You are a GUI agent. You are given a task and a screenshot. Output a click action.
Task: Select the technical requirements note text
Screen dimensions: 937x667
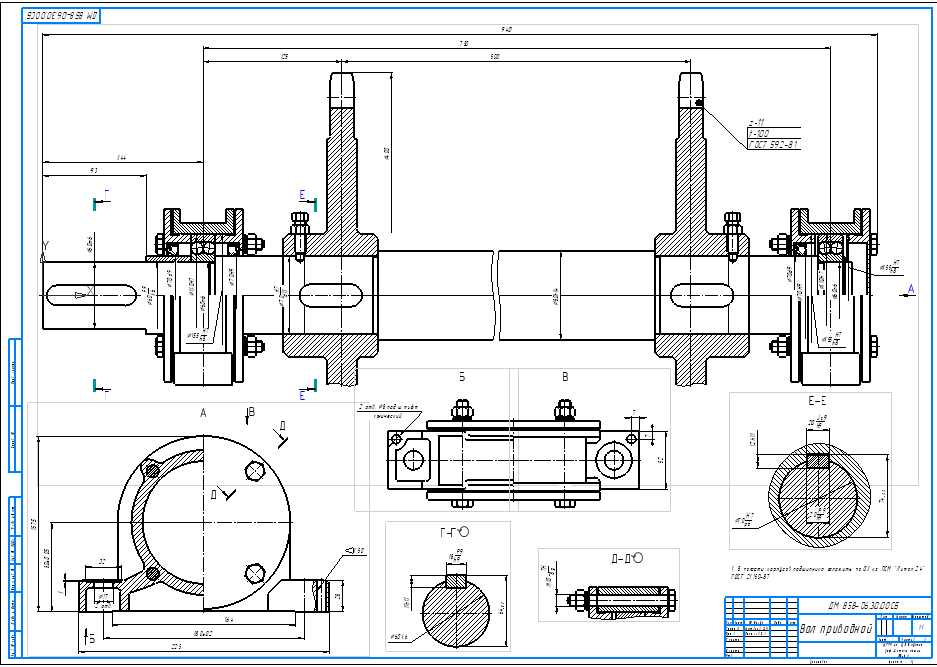click(x=790, y=573)
